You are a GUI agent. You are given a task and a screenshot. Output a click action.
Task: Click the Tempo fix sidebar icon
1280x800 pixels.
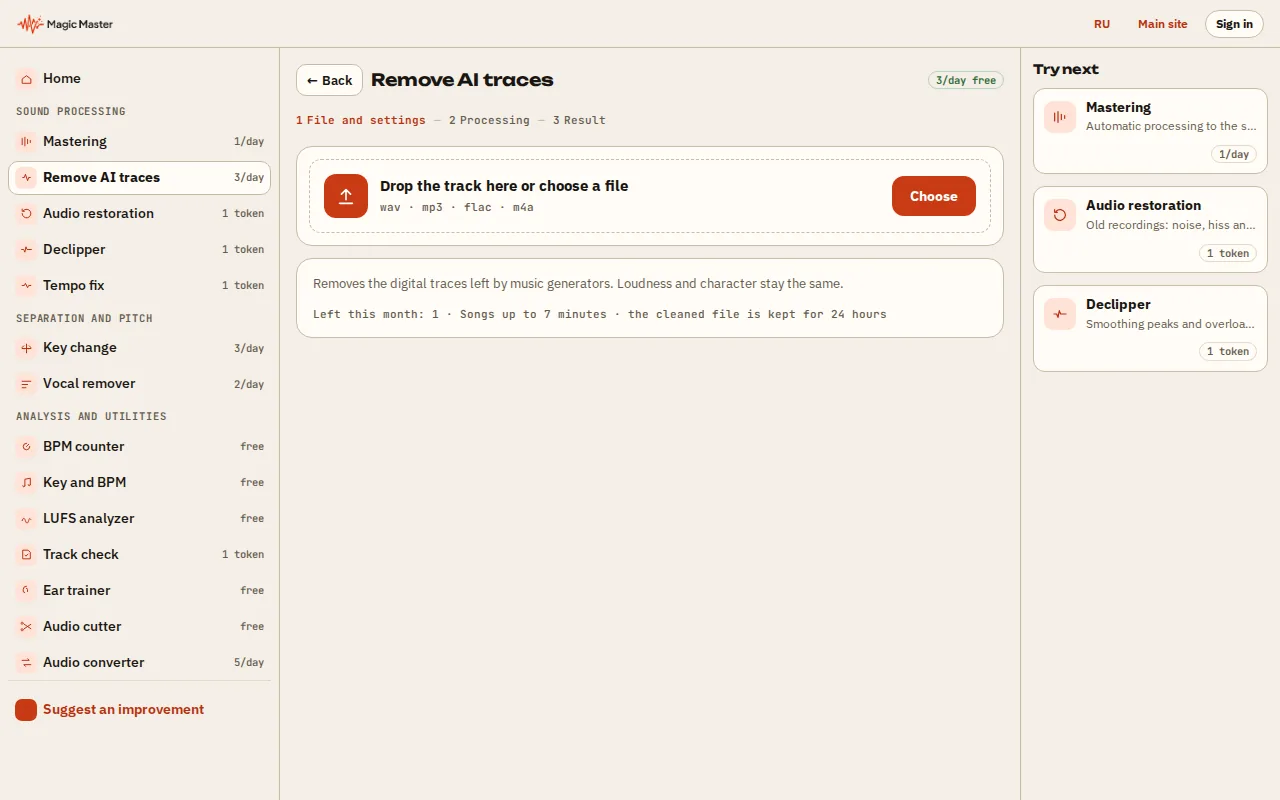coord(26,285)
